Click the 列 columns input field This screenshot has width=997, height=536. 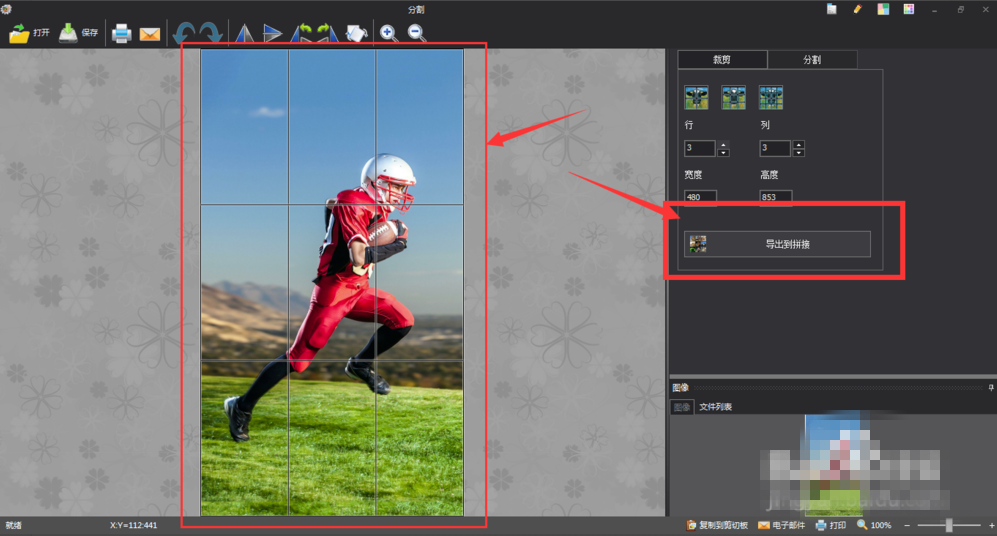click(x=774, y=148)
